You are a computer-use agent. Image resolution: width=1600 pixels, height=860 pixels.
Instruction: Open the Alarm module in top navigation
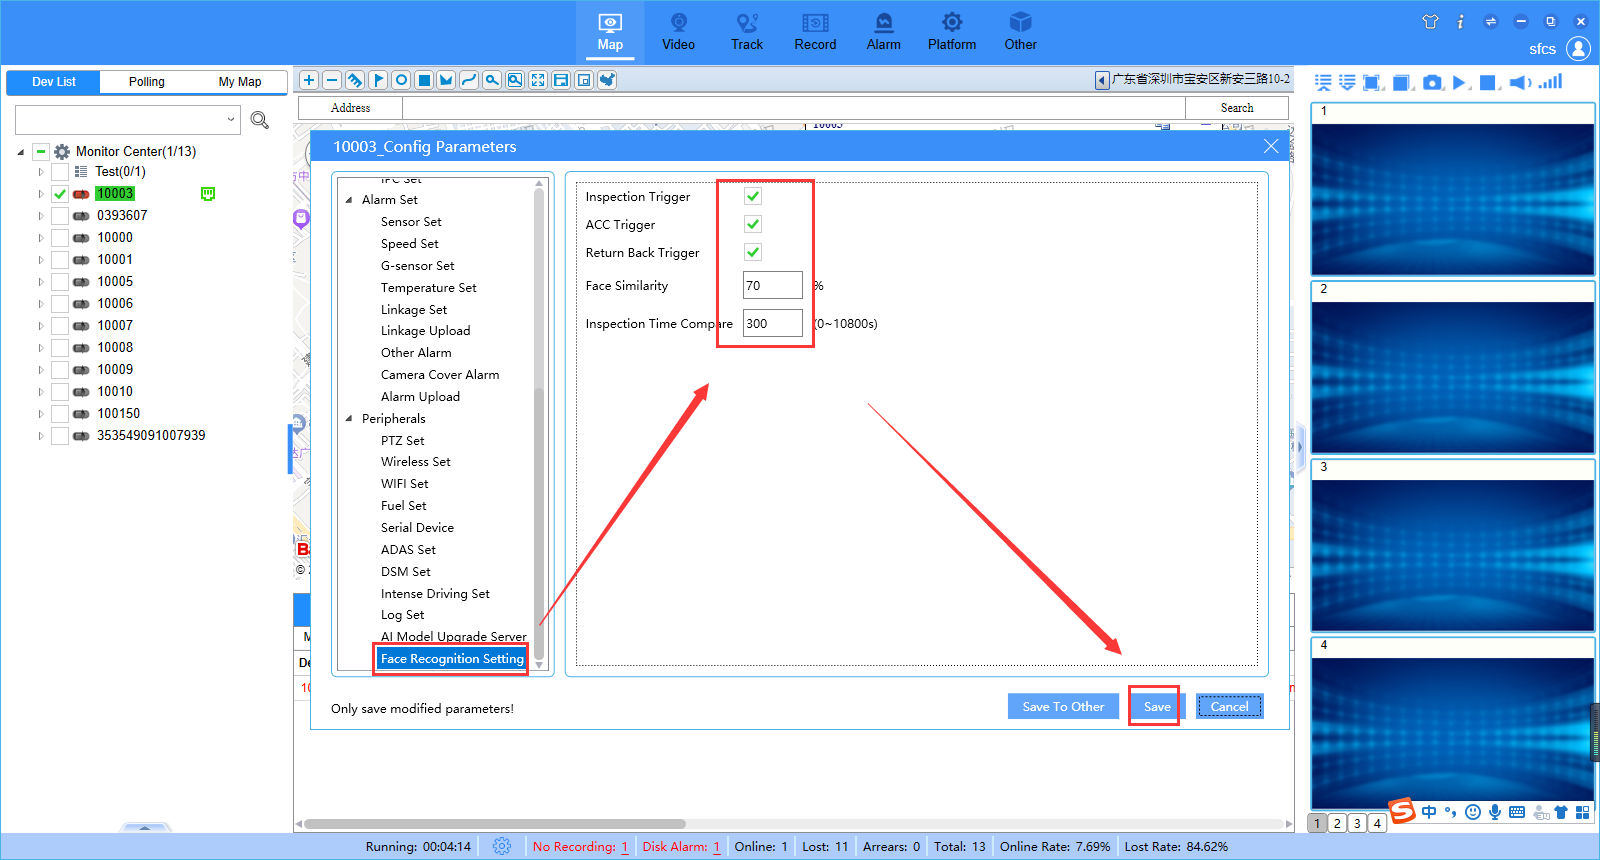point(883,32)
